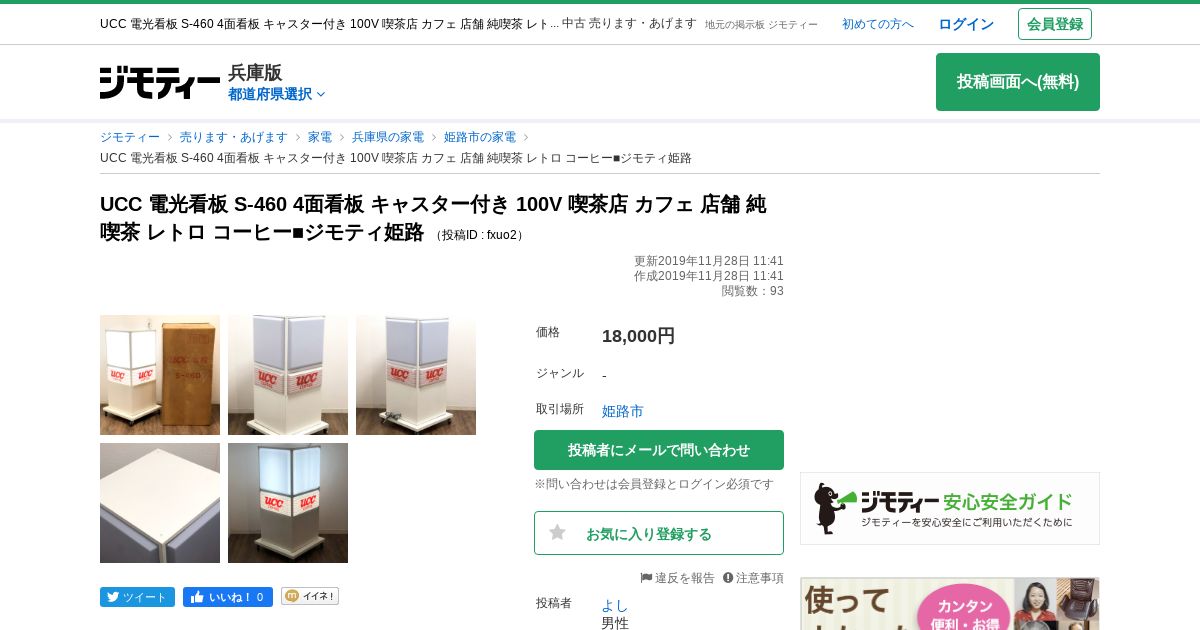Expand the 都道府県選択 dropdown
Image resolution: width=1200 pixels, height=630 pixels.
[x=277, y=94]
